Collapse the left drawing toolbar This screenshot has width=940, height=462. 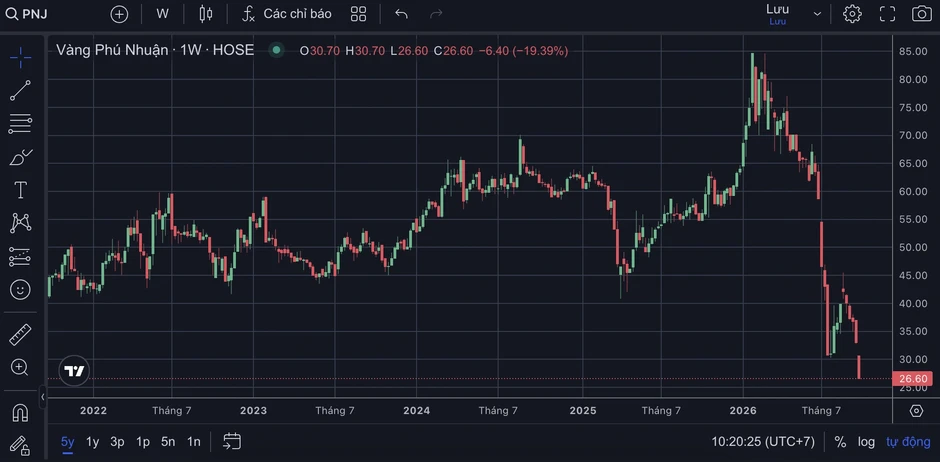pos(43,397)
